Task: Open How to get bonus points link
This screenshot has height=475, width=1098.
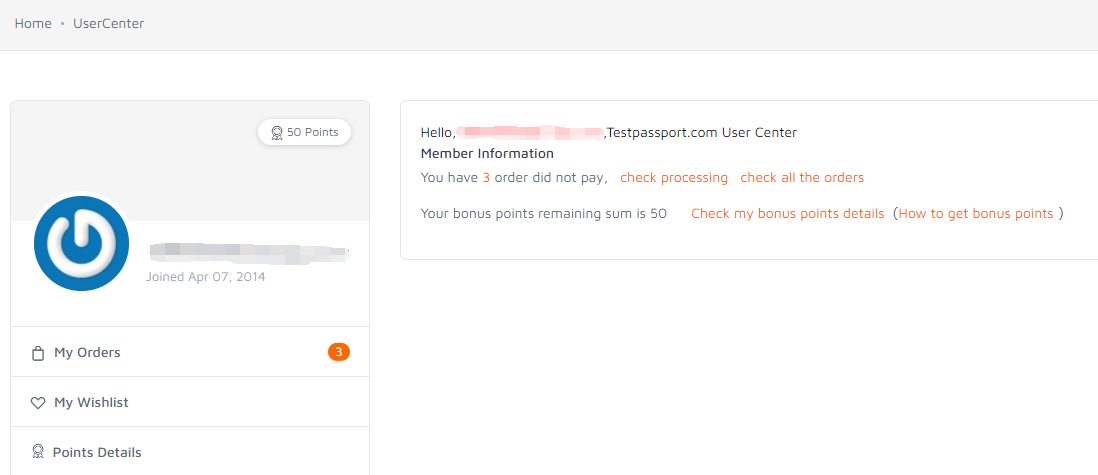Action: [975, 214]
